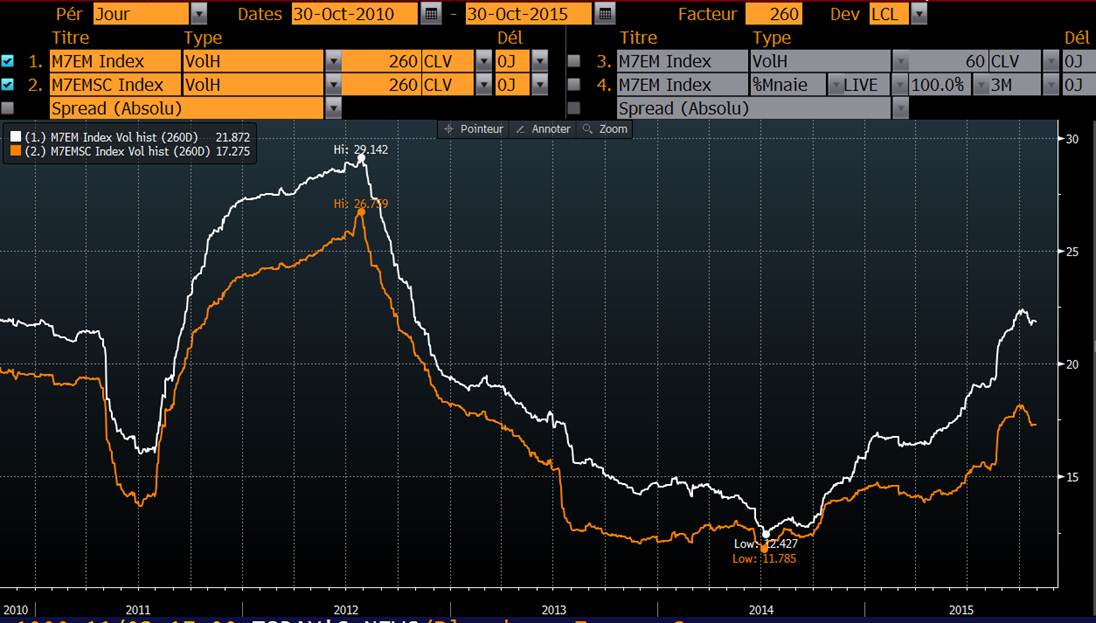Click the Hi: 29.142 peak marker
Image resolution: width=1096 pixels, height=623 pixels.
click(x=361, y=159)
